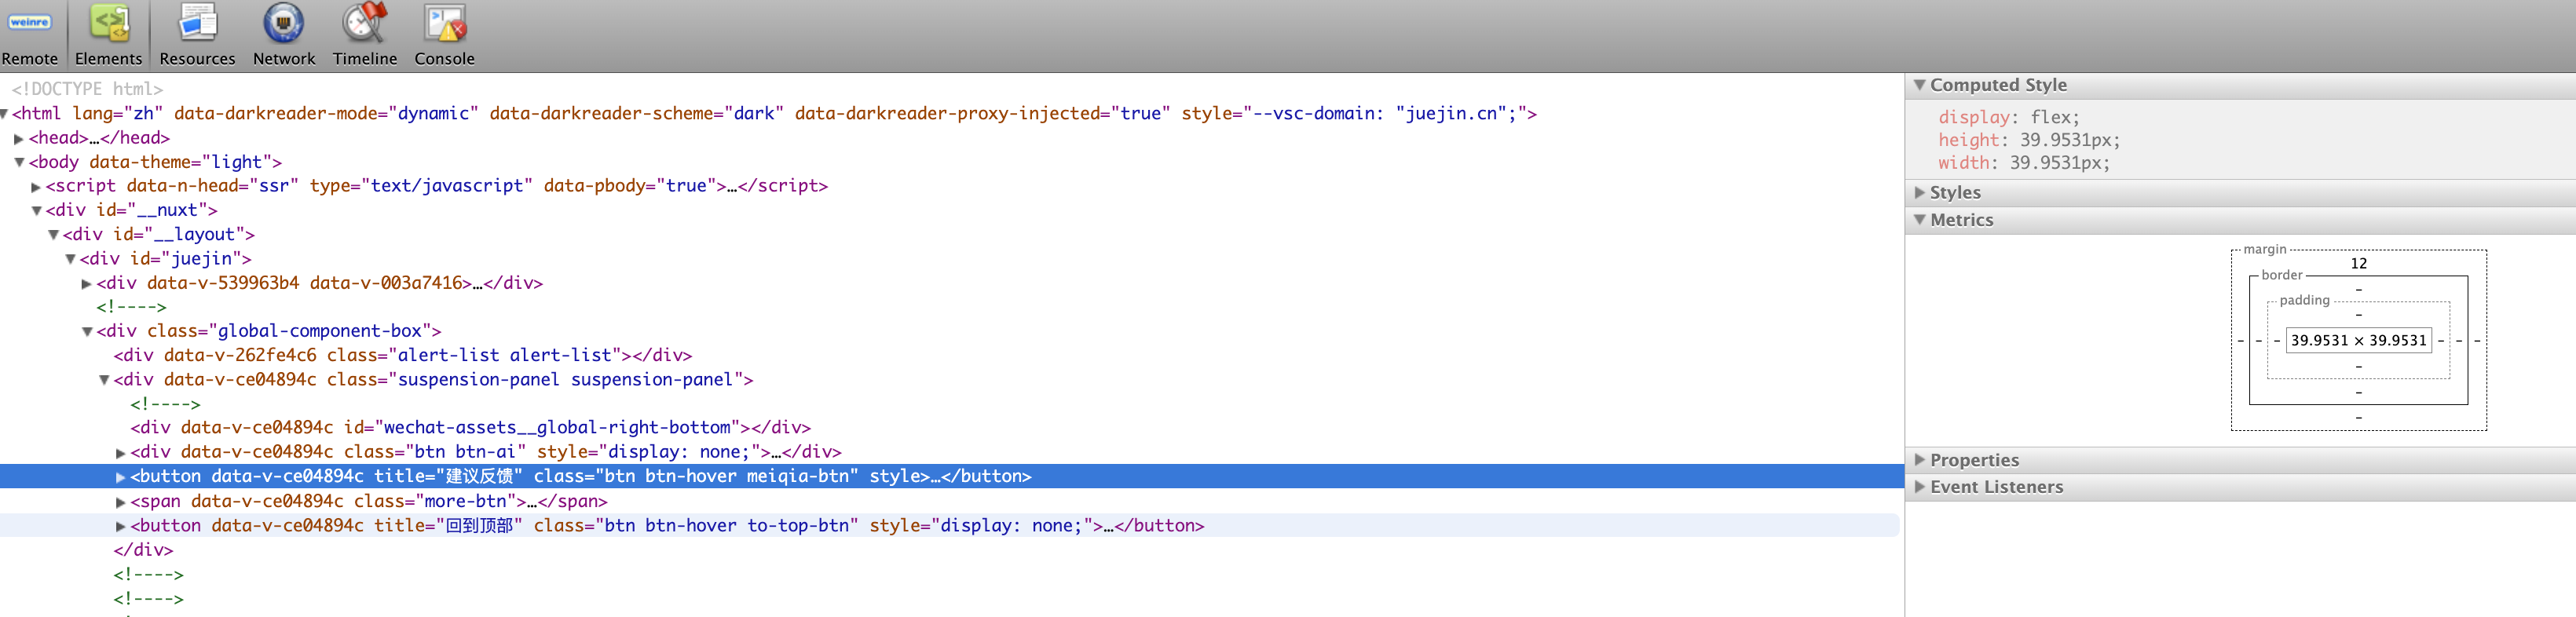The width and height of the screenshot is (2576, 617).
Task: Collapse the div id juejin node
Action: click(70, 259)
